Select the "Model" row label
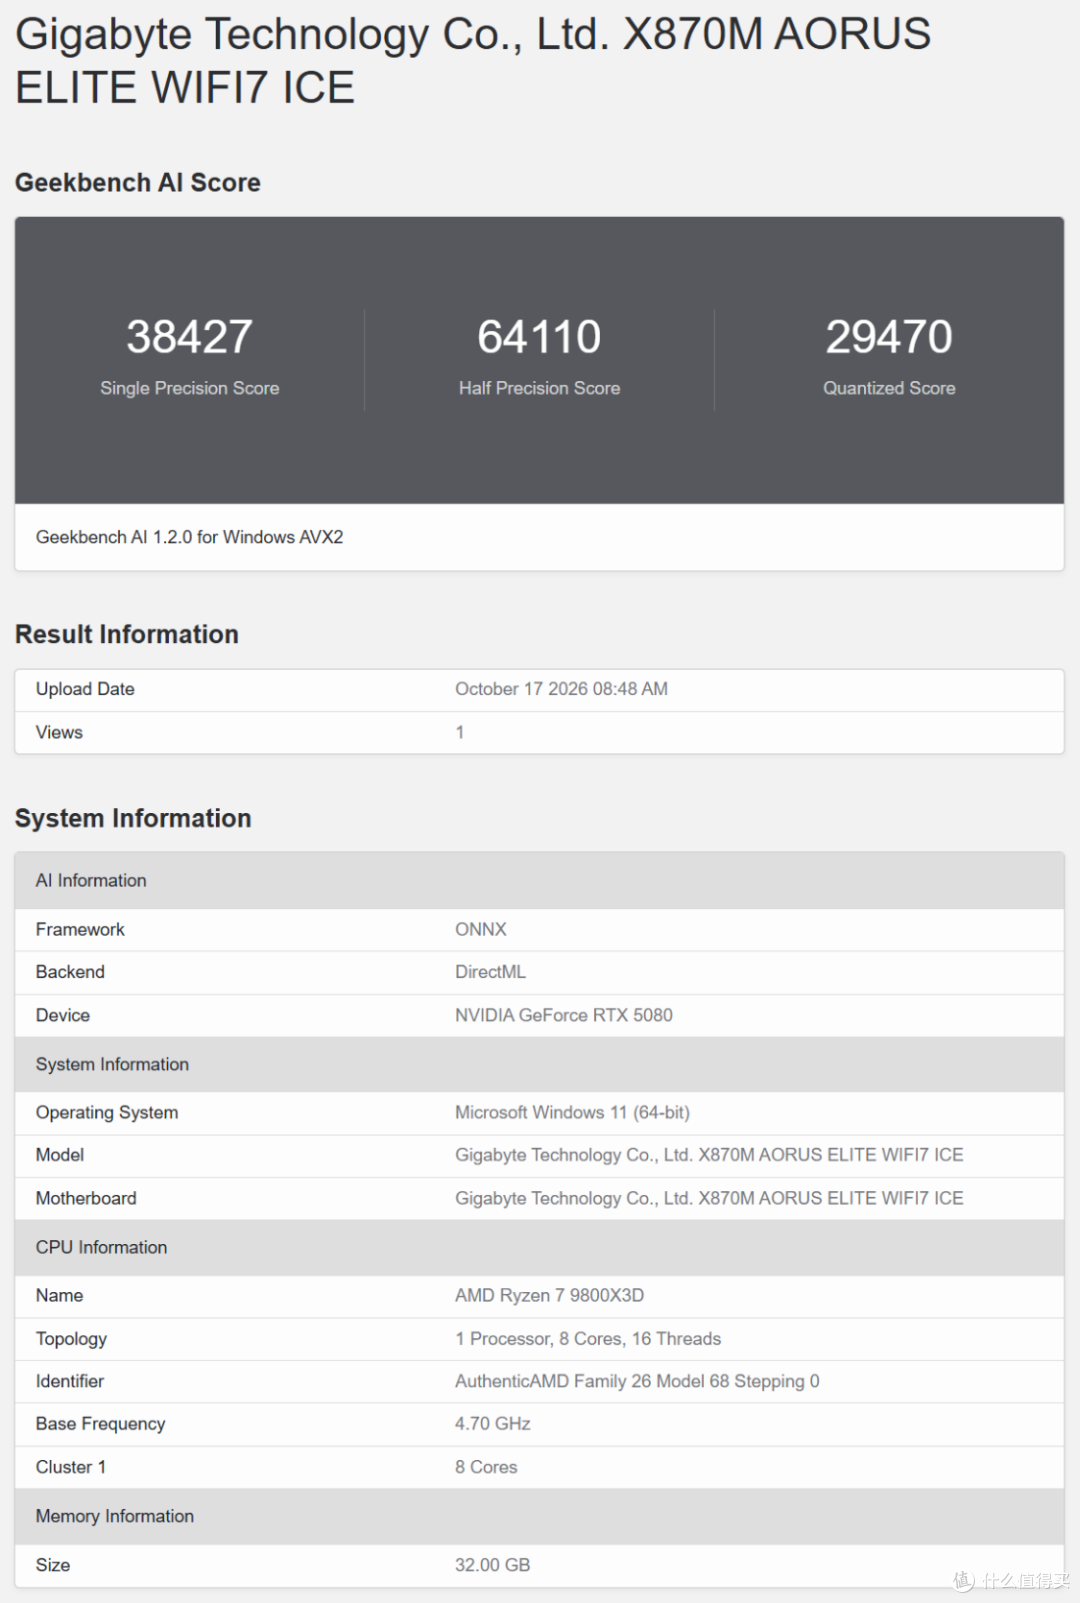The width and height of the screenshot is (1080, 1603). coord(60,1155)
